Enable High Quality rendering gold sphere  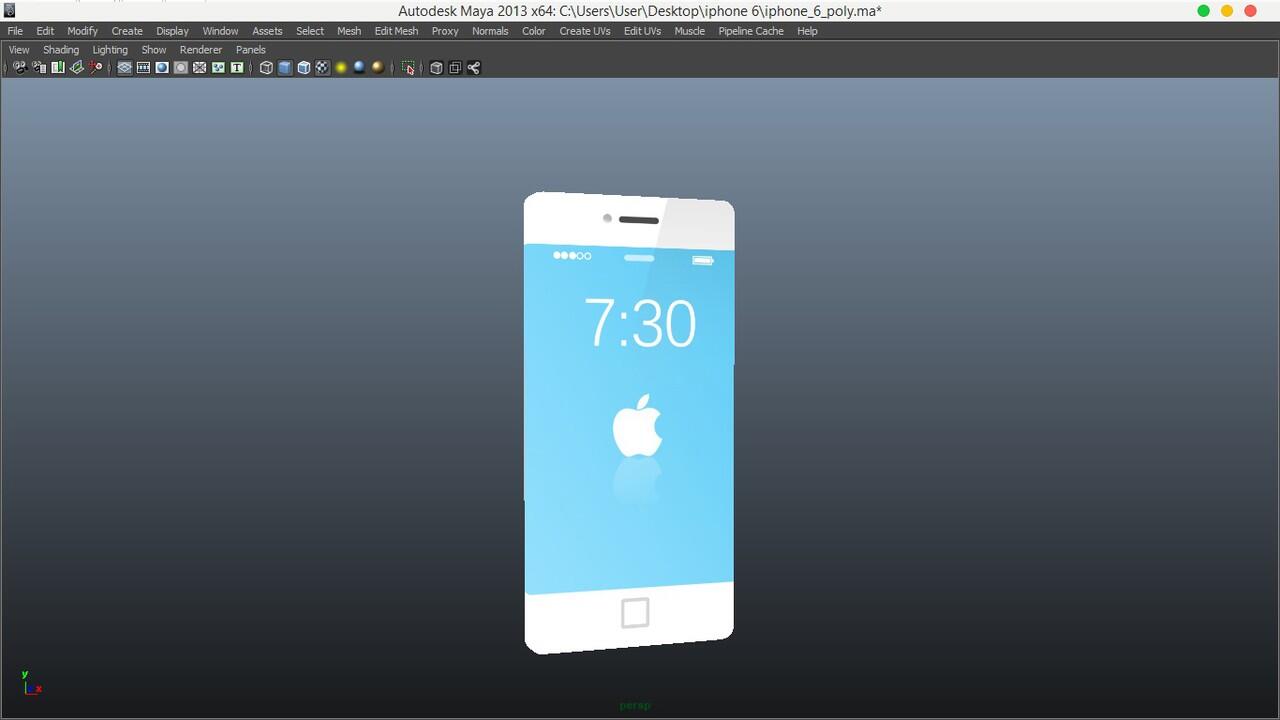[x=377, y=68]
